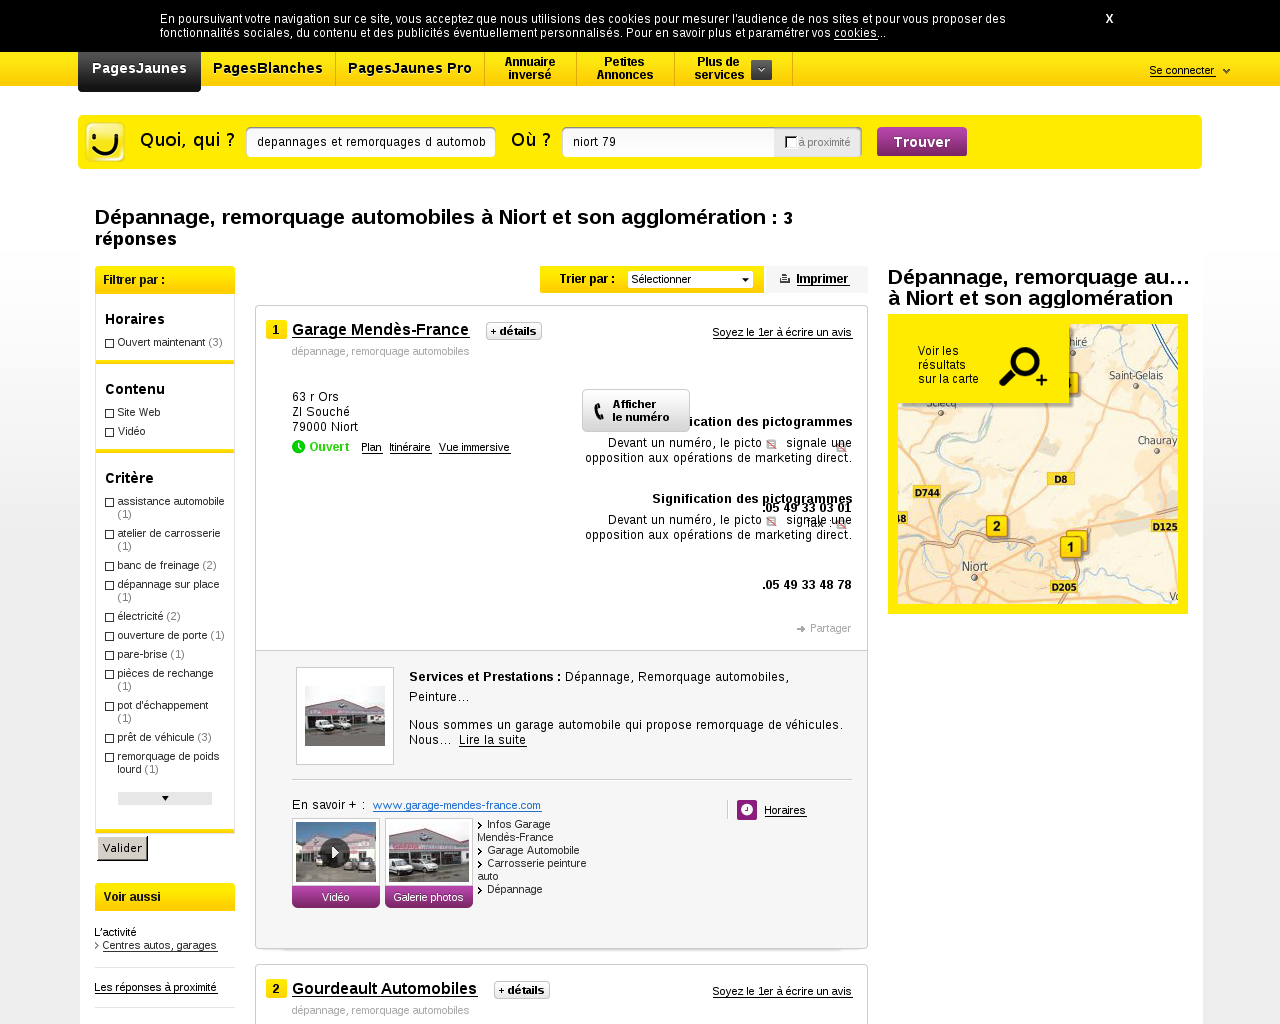Click 'Carrosserie peinture auto' link
Screen dimensions: 1280x1024
pos(532,870)
